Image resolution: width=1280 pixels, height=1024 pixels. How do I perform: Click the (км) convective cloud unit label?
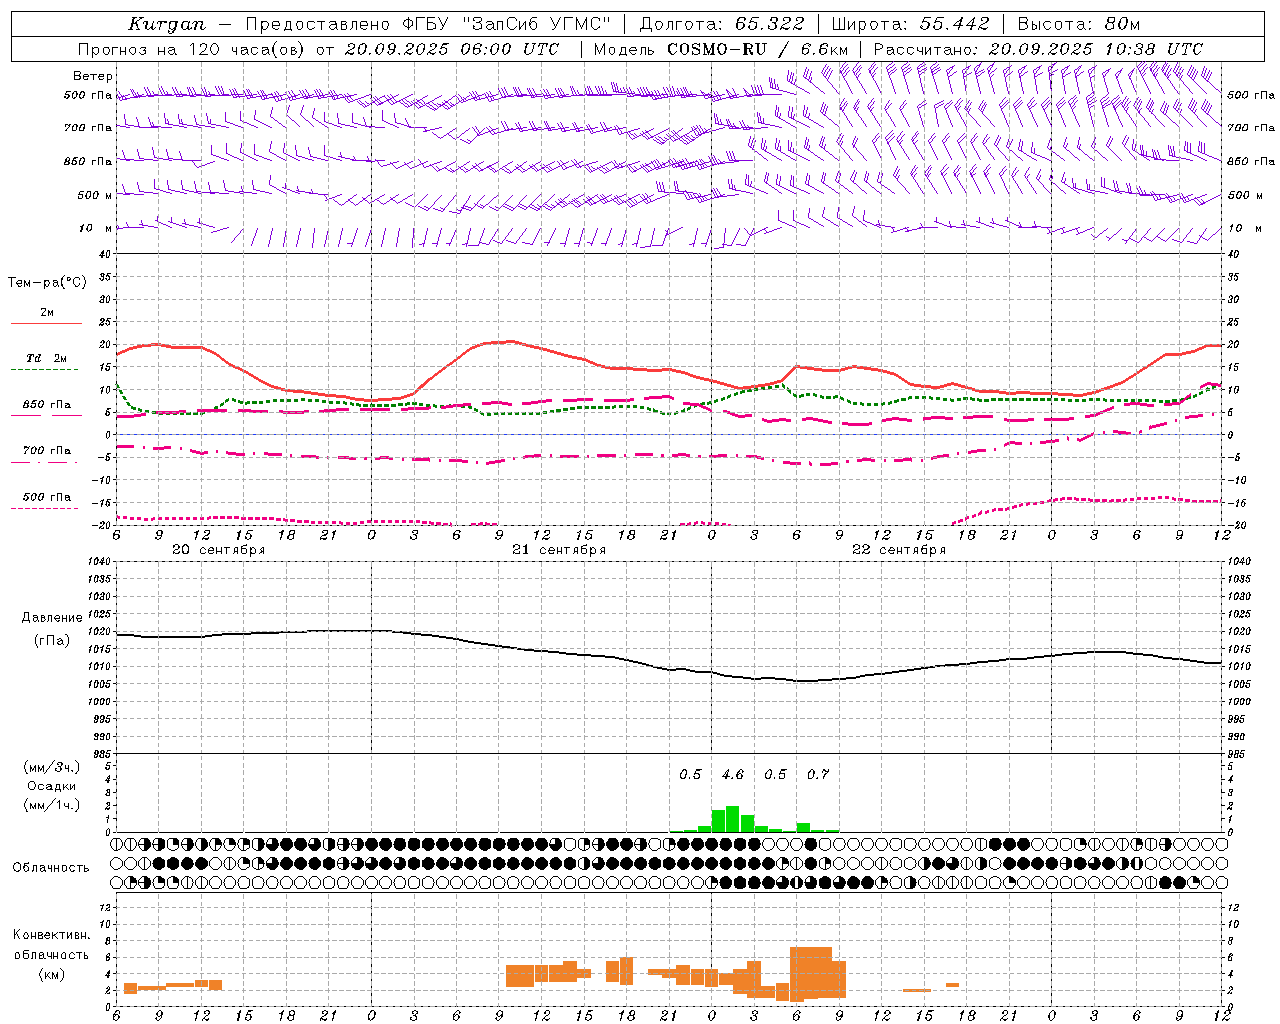tap(51, 974)
